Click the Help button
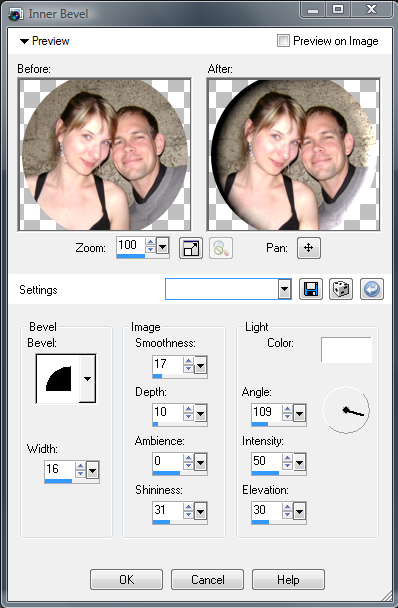The image size is (398, 608). [x=288, y=579]
